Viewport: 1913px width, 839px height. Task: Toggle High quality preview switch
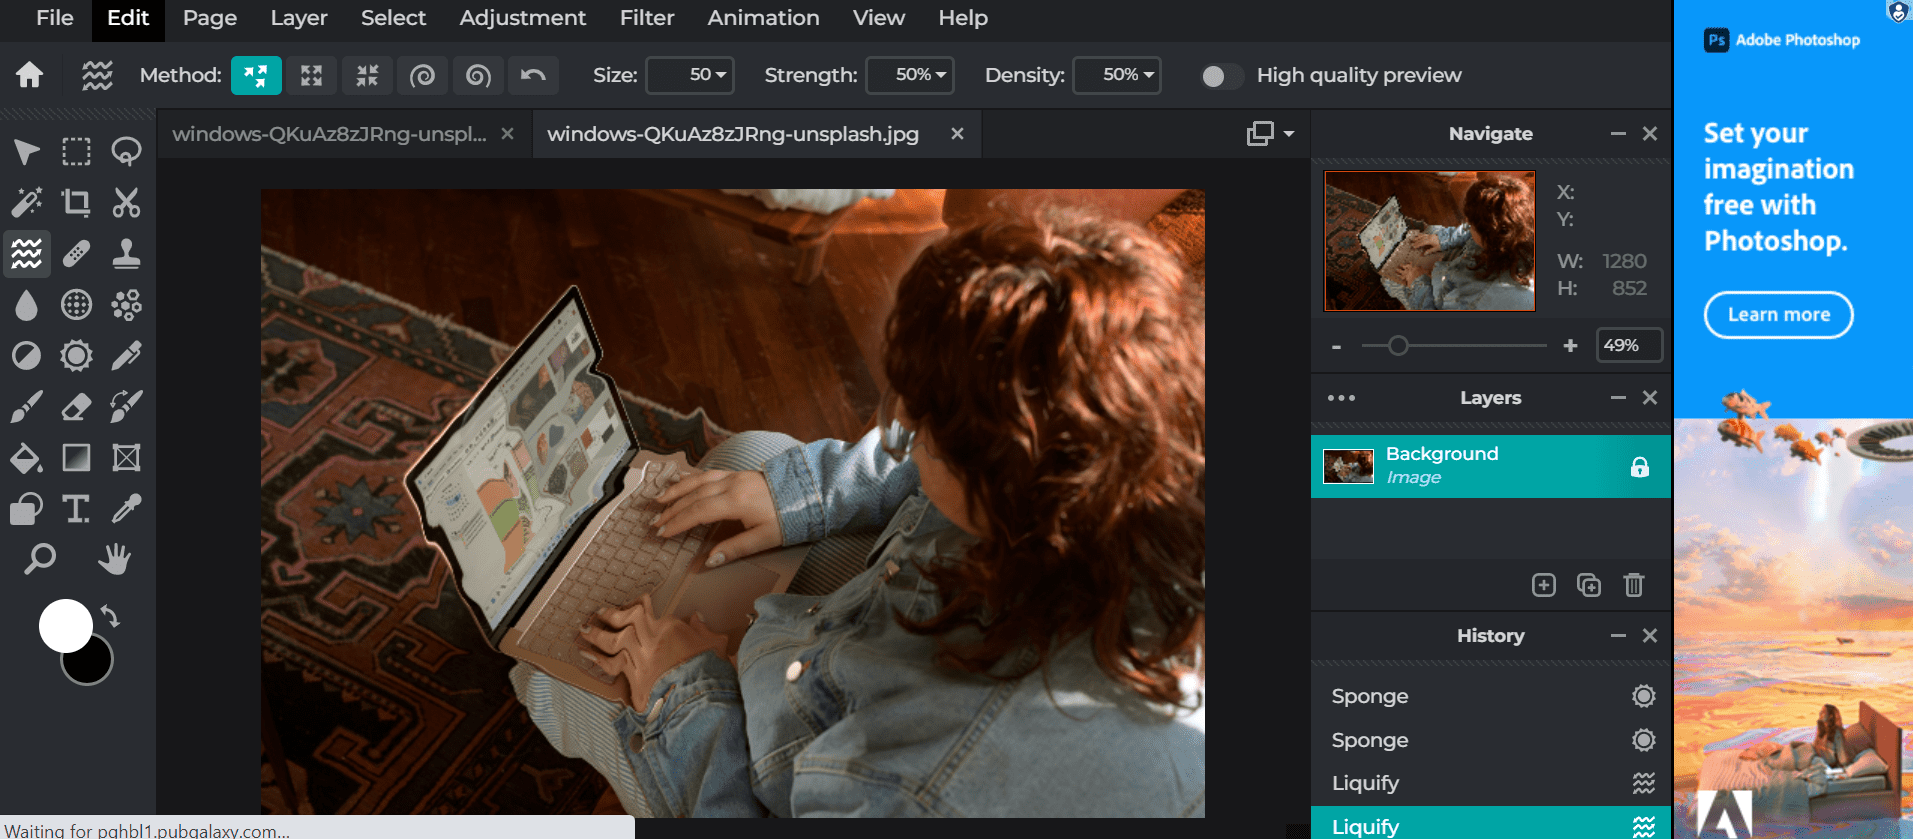coord(1222,76)
